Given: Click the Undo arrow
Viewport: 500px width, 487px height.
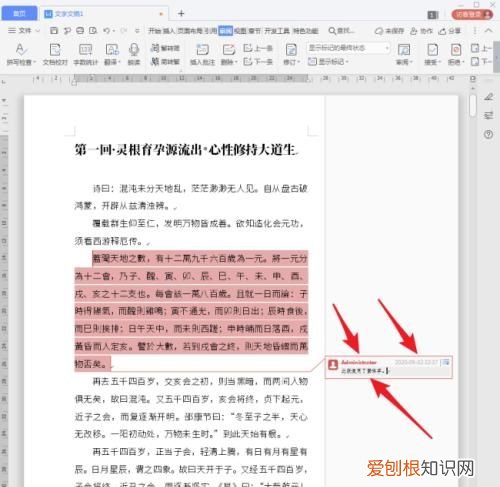Looking at the screenshot, I should [107, 31].
